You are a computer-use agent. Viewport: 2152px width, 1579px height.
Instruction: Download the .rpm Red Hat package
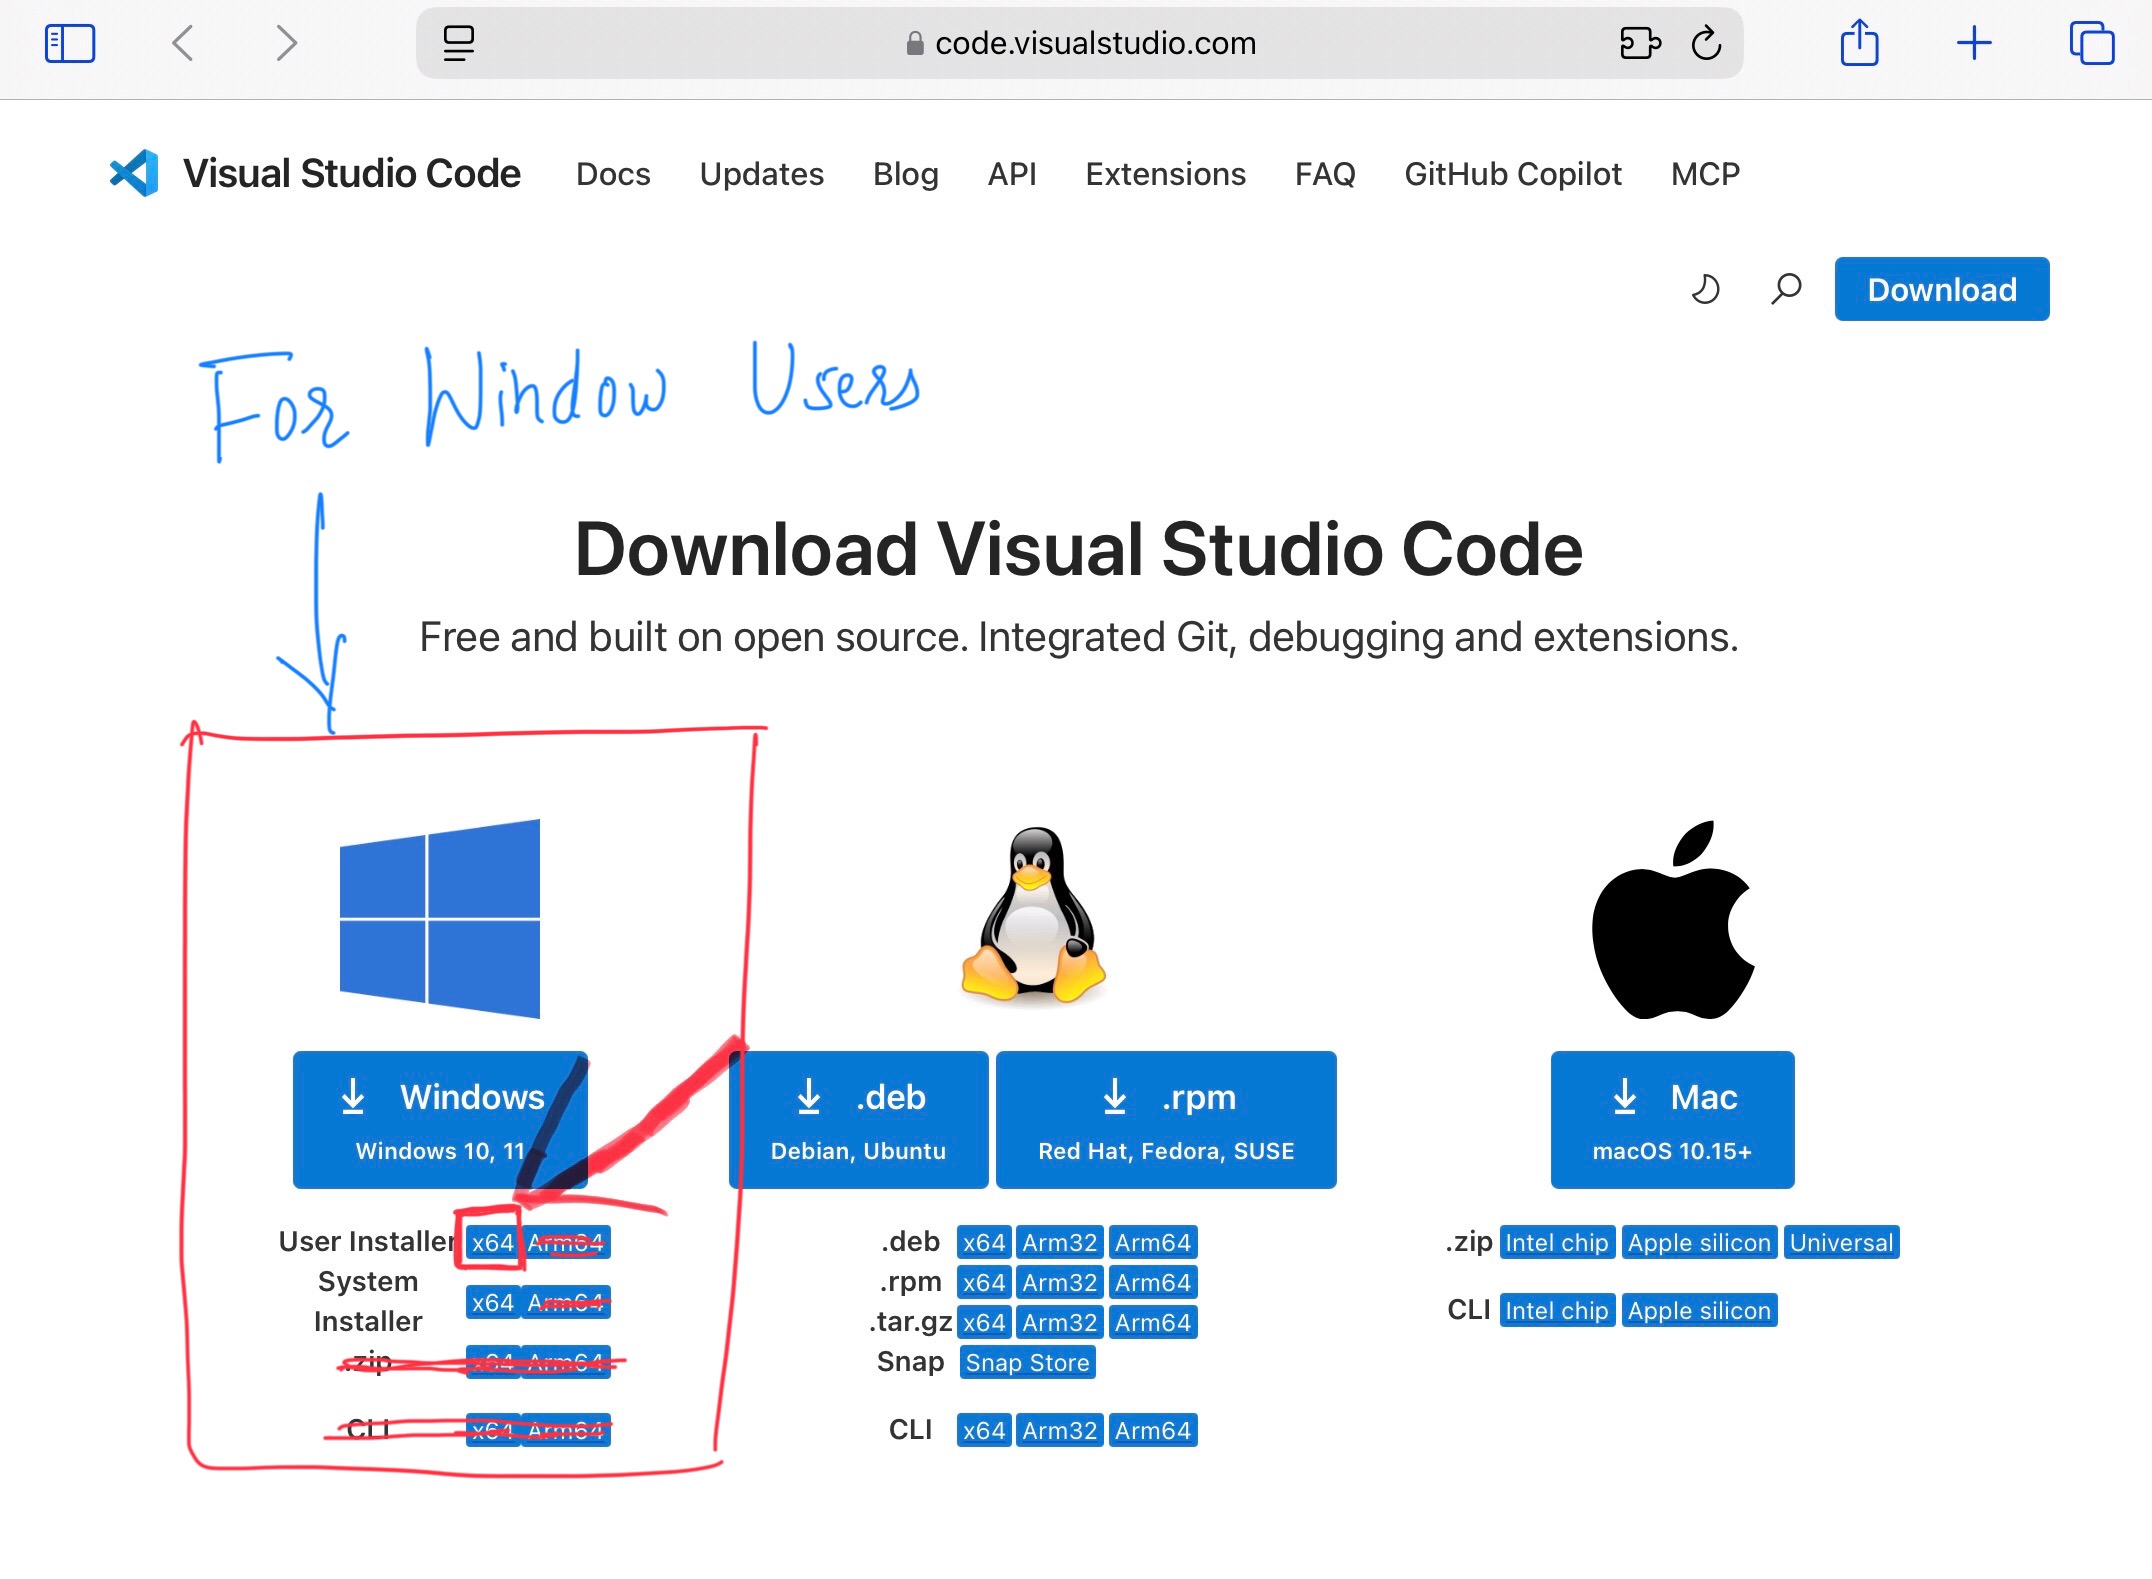pos(1166,1120)
